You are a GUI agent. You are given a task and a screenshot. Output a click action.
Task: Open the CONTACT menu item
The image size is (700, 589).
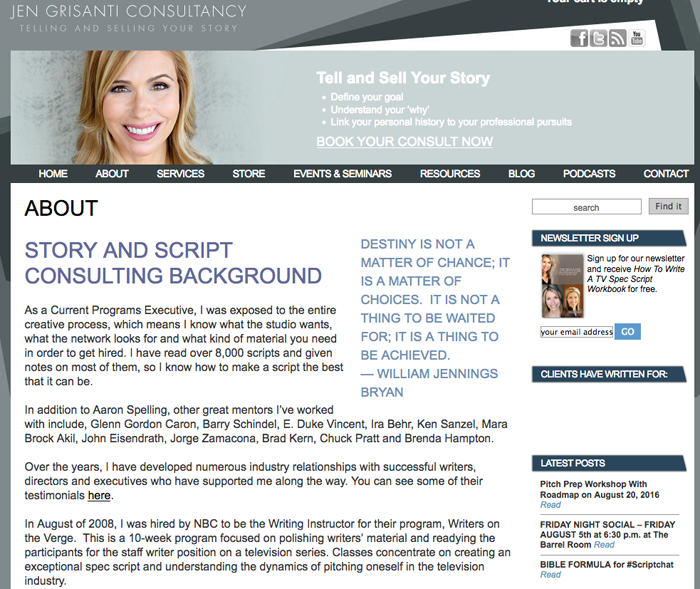coord(666,174)
